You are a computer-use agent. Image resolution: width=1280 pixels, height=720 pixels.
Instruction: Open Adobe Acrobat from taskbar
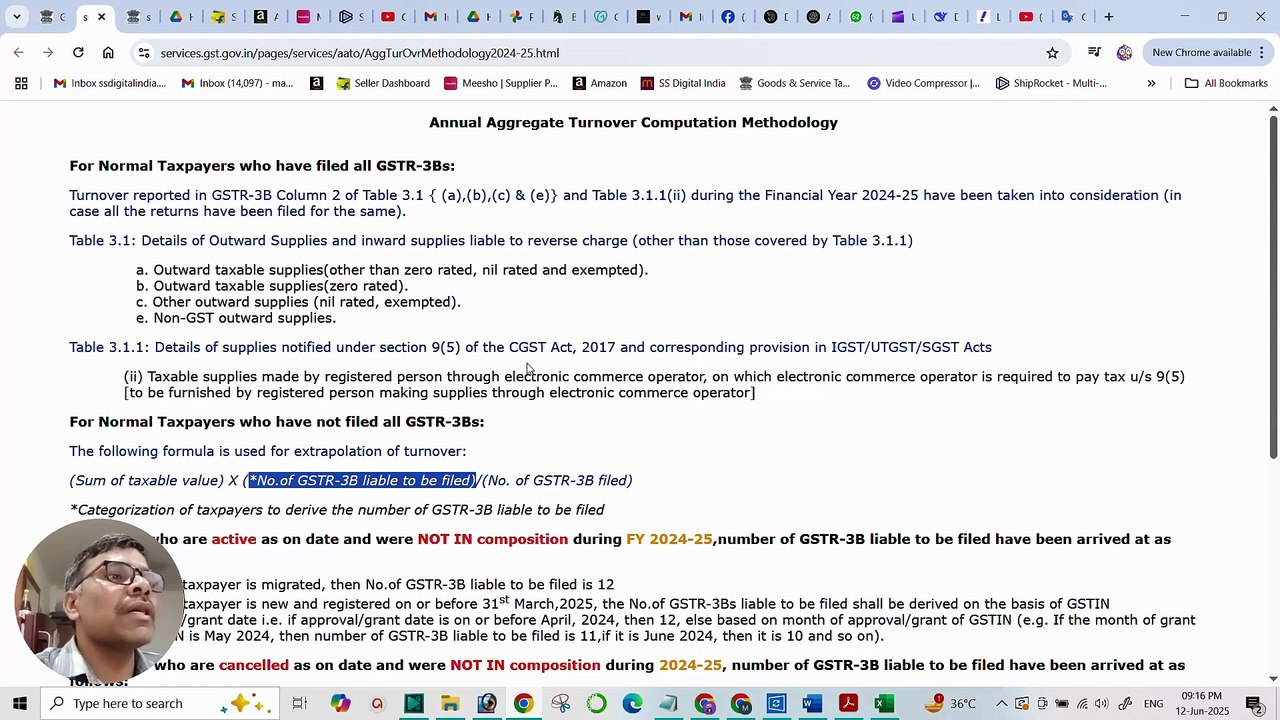pos(848,703)
